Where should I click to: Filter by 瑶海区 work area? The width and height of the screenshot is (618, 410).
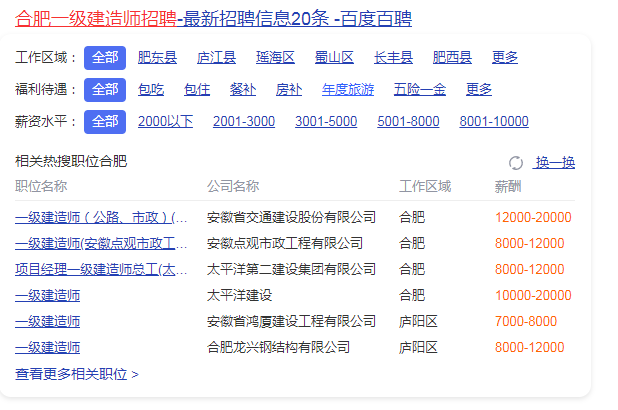(275, 58)
